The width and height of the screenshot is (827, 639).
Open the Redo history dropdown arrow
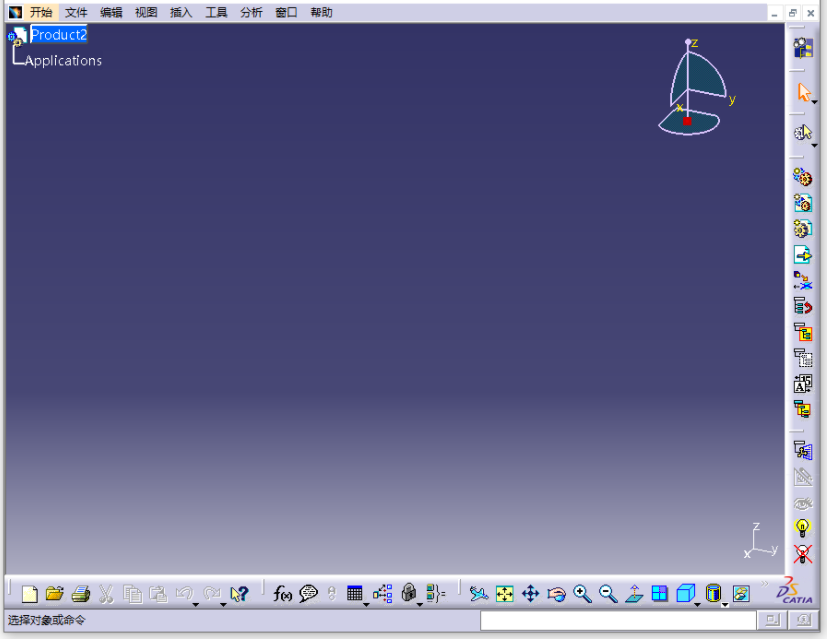point(223,604)
